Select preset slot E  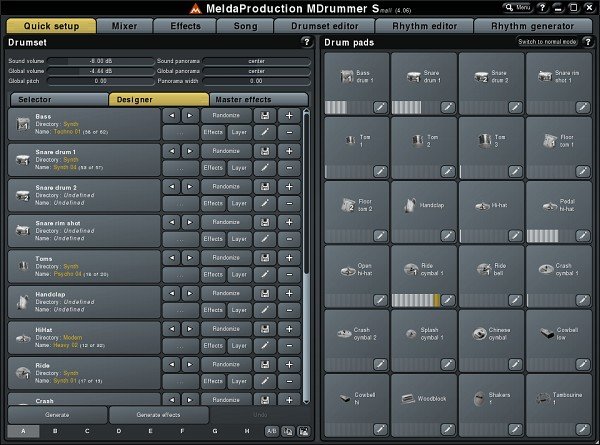[150, 431]
